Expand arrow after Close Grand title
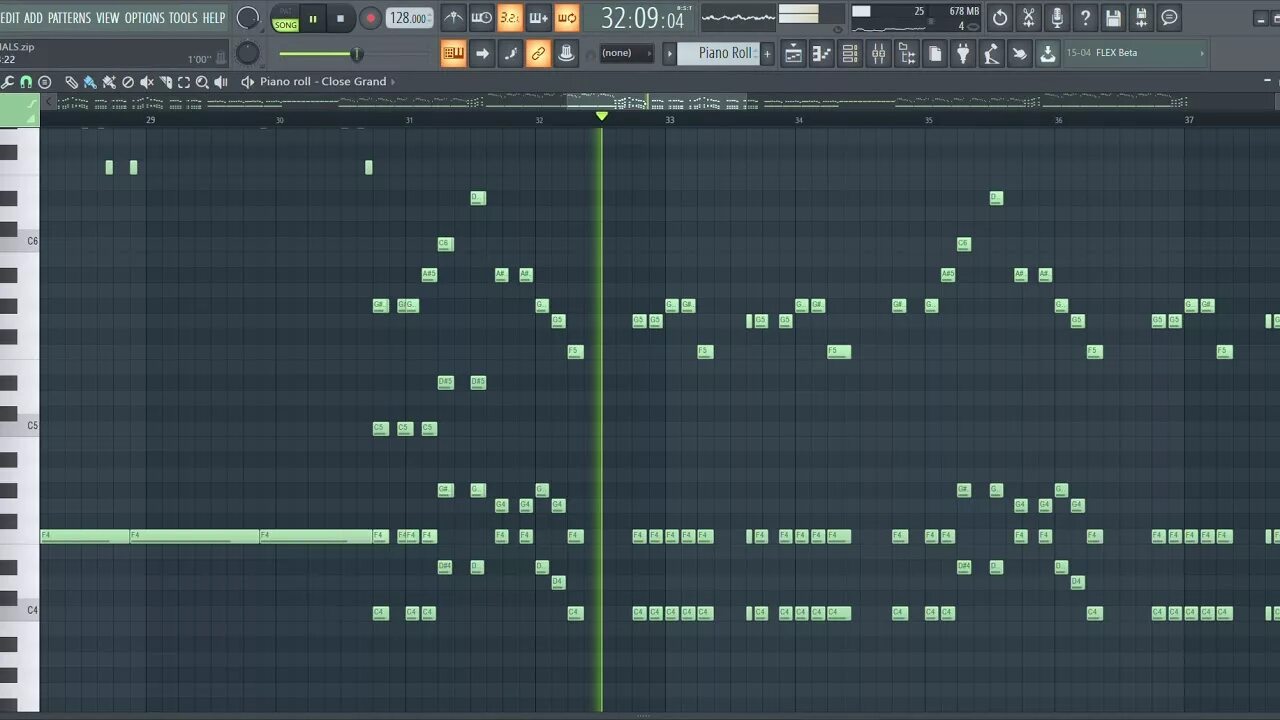Image resolution: width=1280 pixels, height=720 pixels. [x=393, y=82]
